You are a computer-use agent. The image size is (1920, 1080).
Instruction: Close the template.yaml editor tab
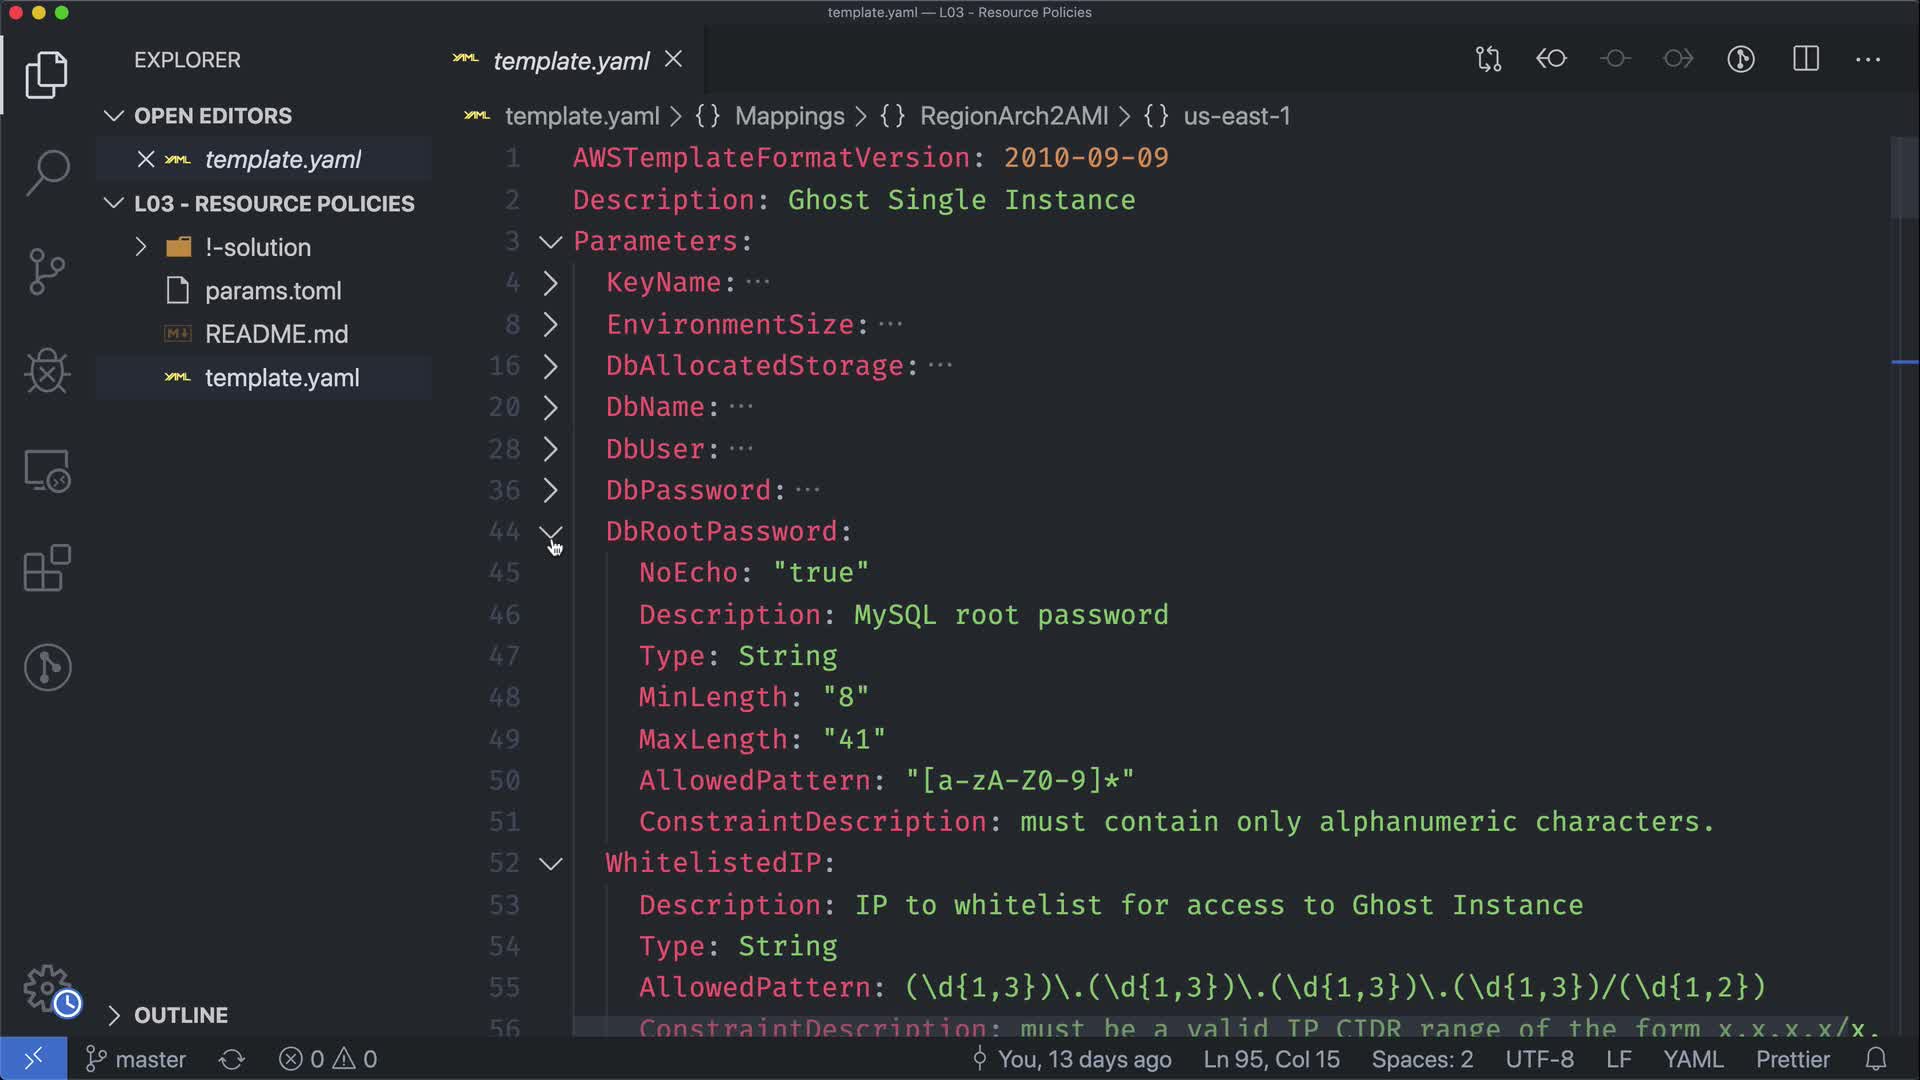click(x=674, y=60)
